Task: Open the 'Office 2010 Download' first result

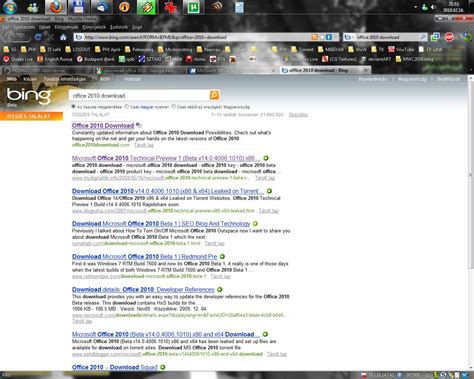Action: point(103,126)
